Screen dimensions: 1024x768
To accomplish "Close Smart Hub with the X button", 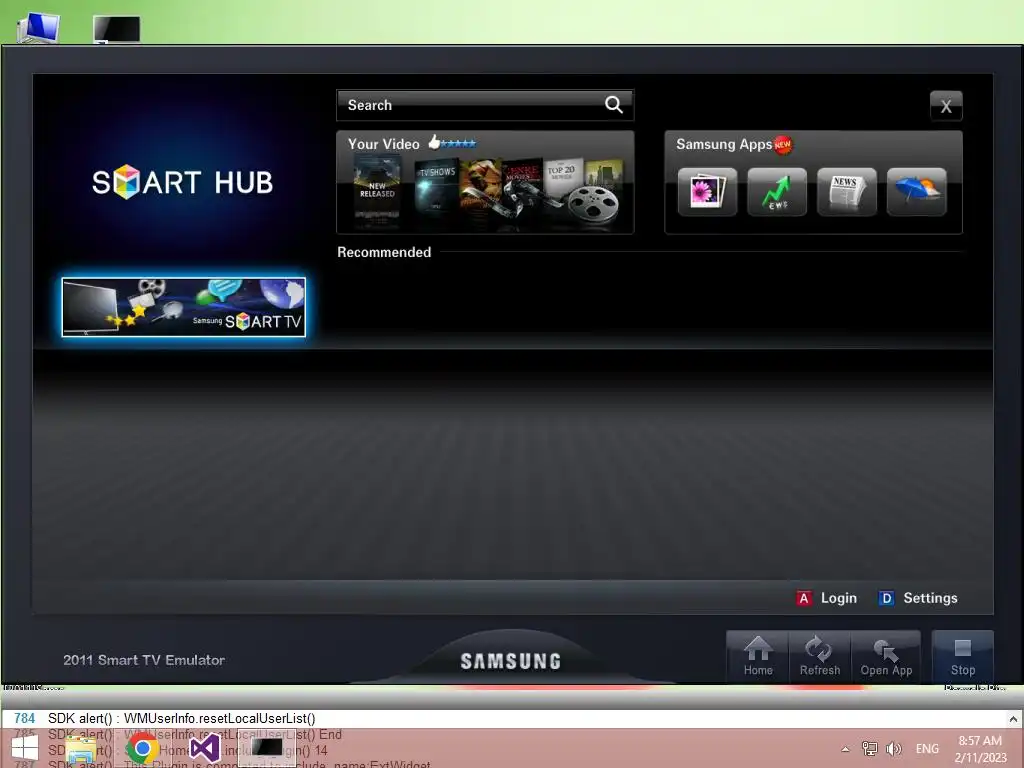I will [x=946, y=106].
